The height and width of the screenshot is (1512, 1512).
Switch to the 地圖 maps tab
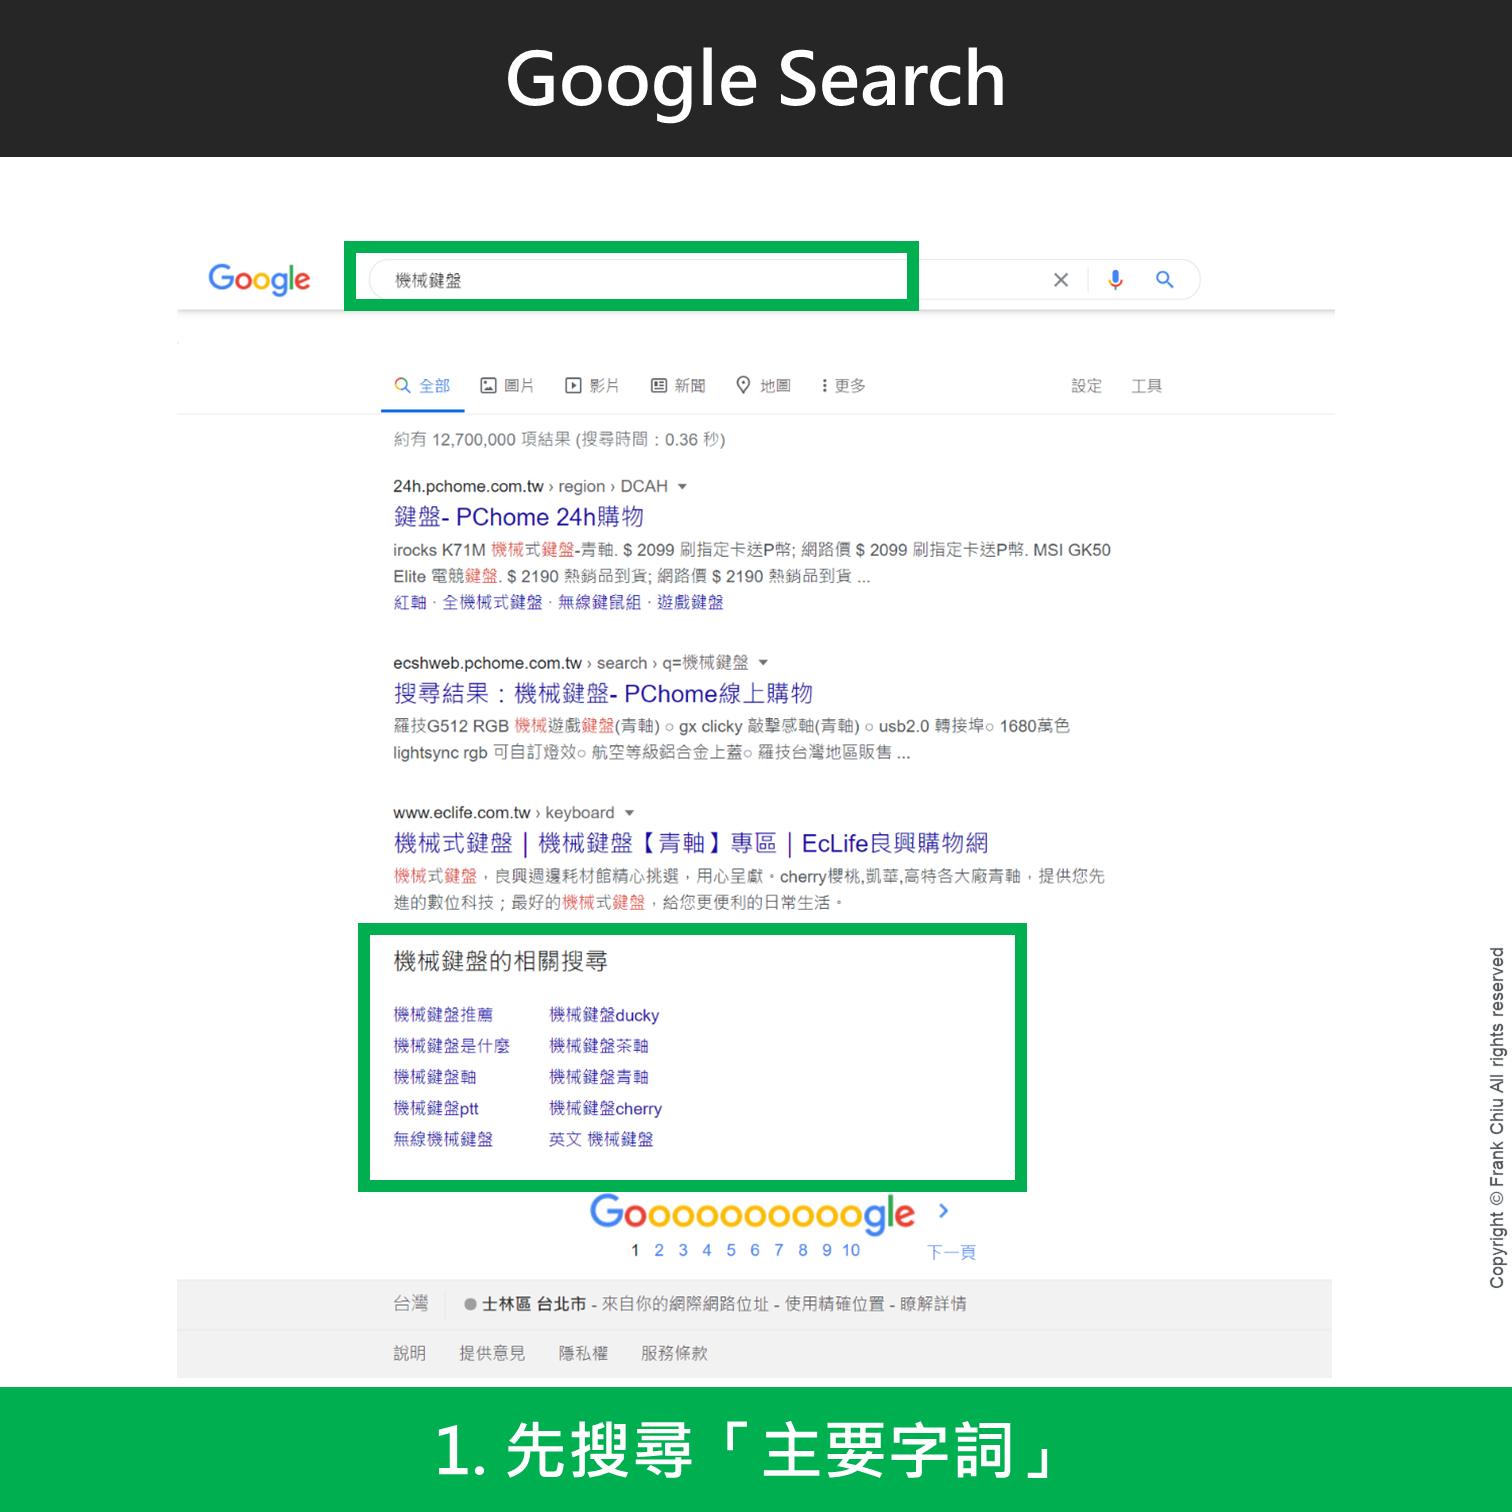(763, 386)
